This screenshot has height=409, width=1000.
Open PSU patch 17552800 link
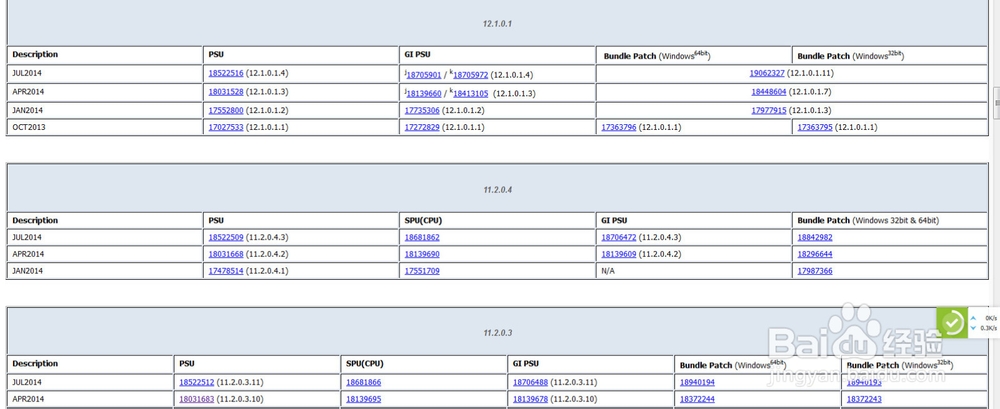[x=226, y=110]
